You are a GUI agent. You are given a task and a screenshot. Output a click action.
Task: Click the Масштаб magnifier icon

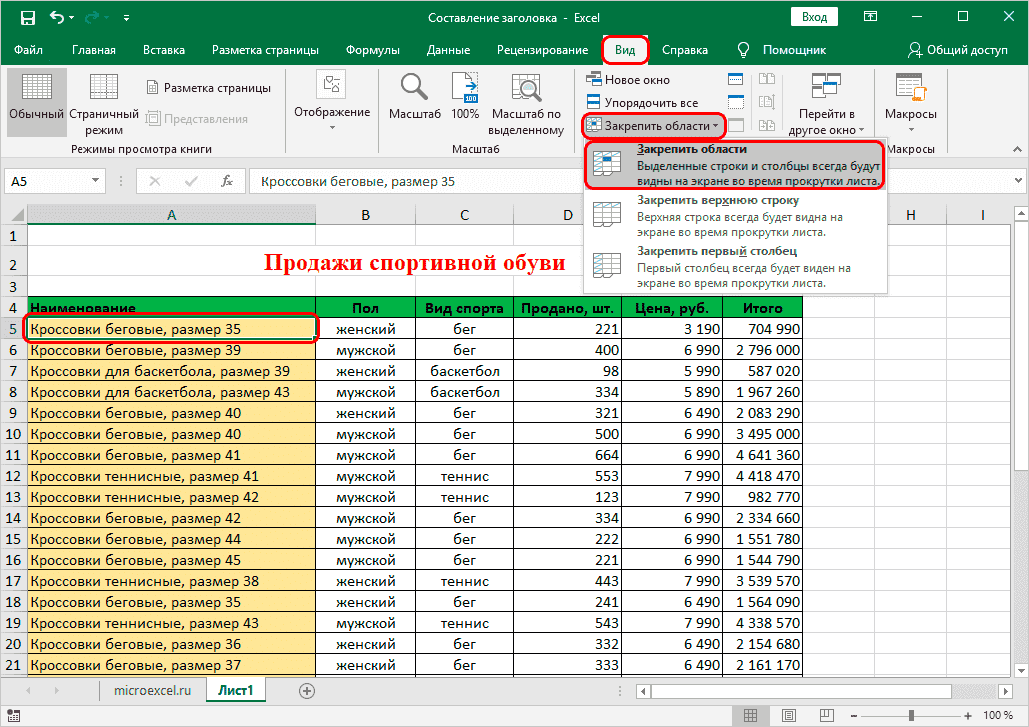[414, 95]
